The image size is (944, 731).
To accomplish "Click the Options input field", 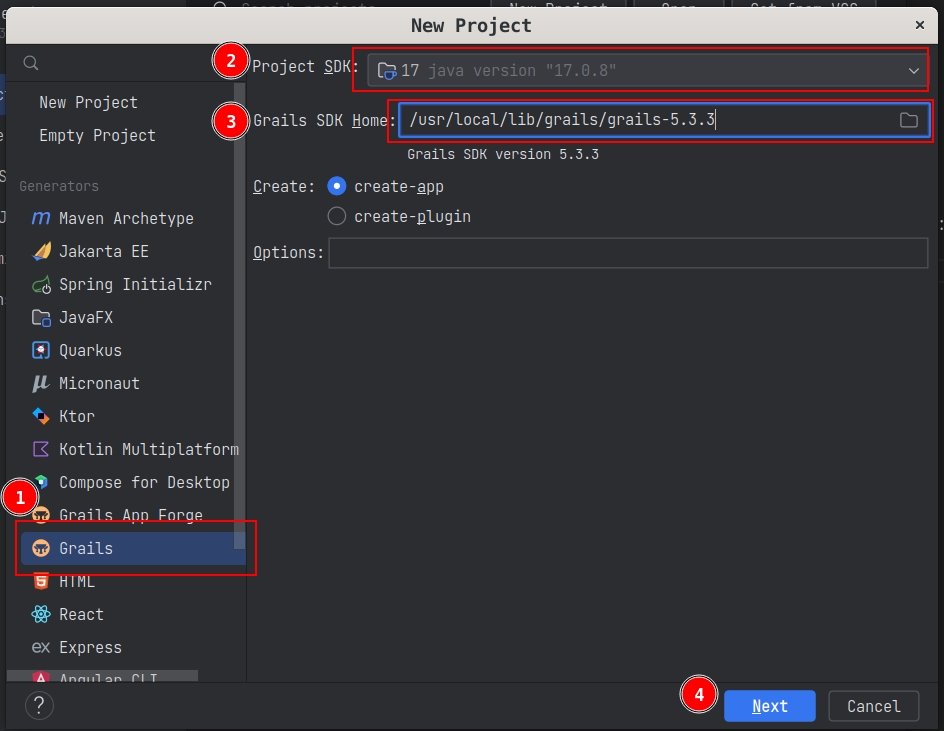I will [628, 252].
